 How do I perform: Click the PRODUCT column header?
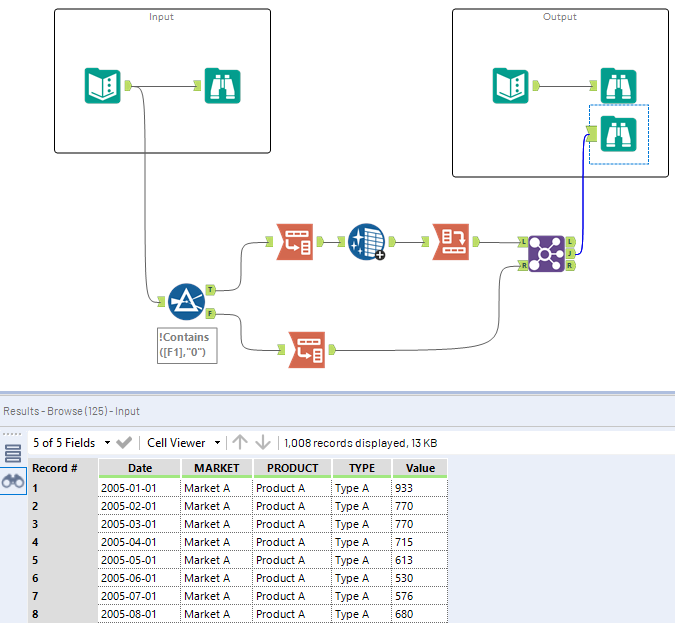pyautogui.click(x=292, y=468)
